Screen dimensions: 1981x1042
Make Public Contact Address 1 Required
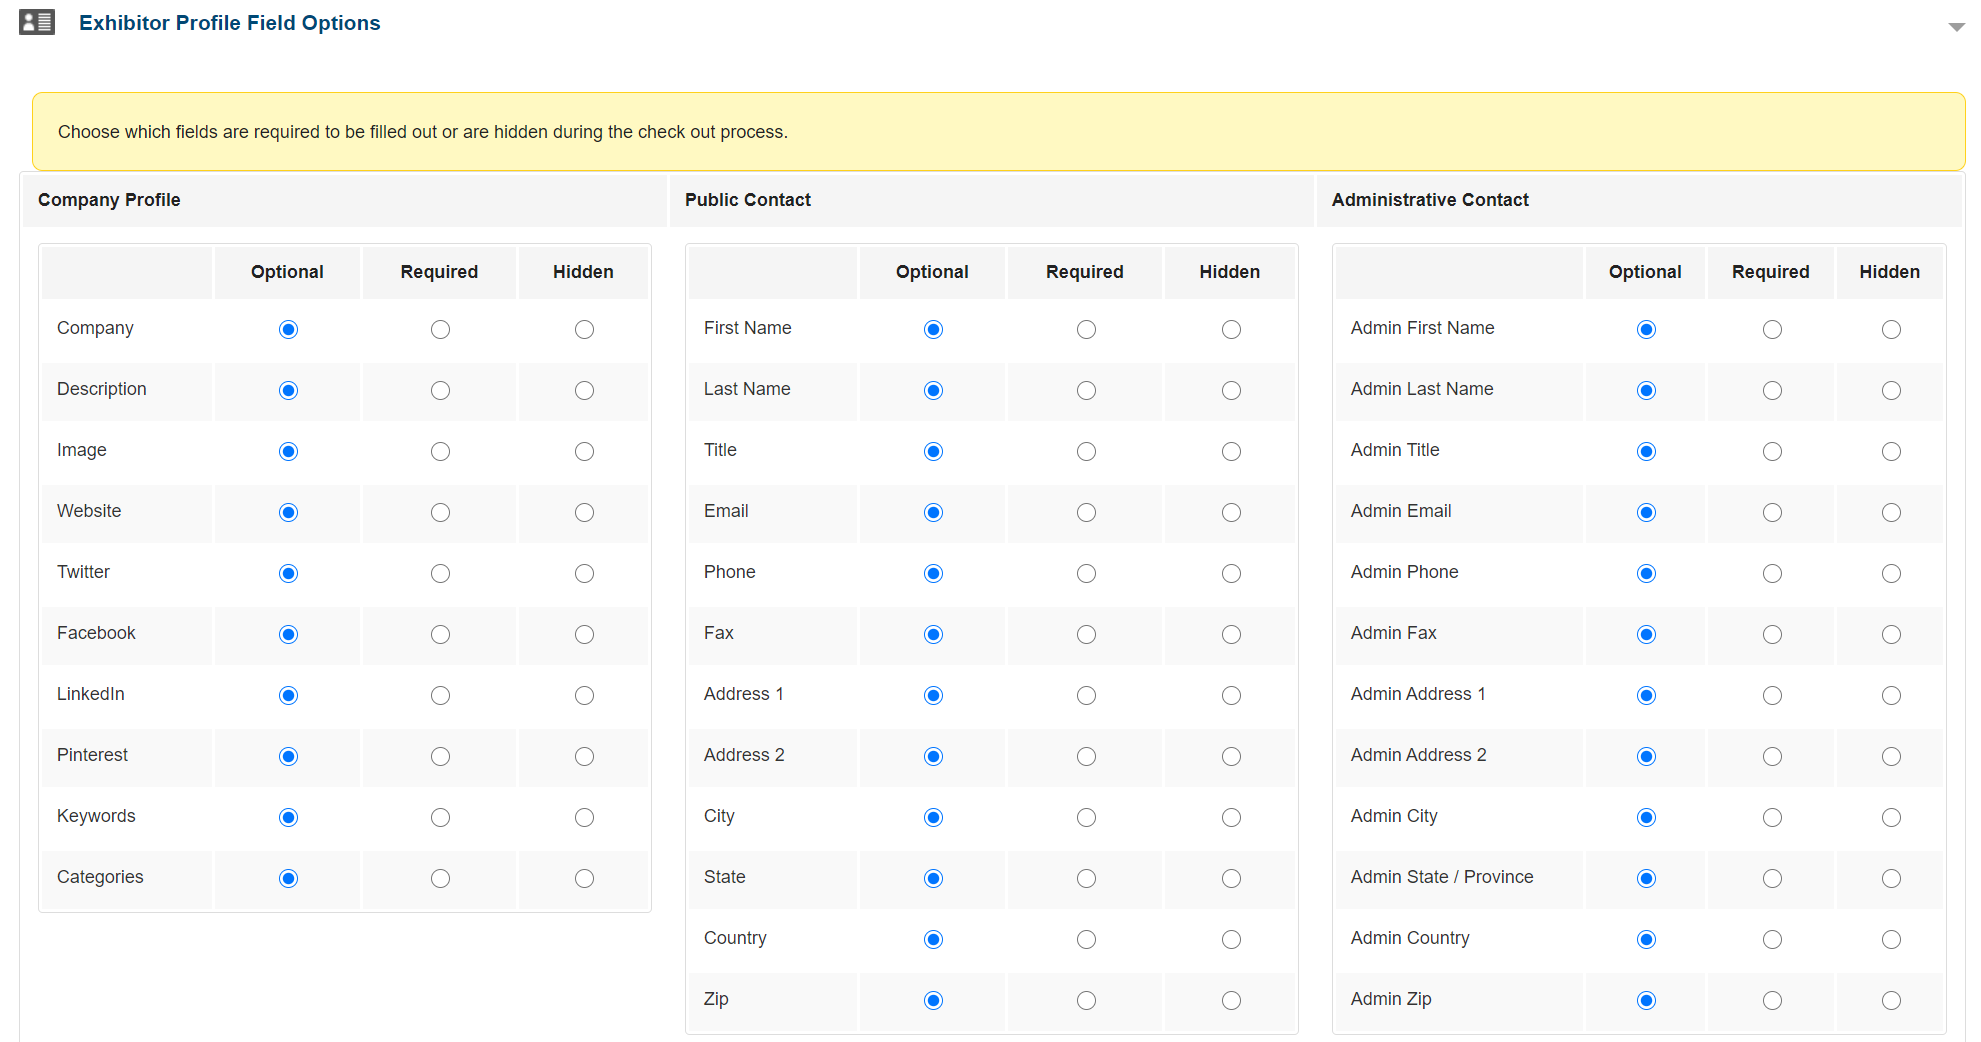point(1086,696)
